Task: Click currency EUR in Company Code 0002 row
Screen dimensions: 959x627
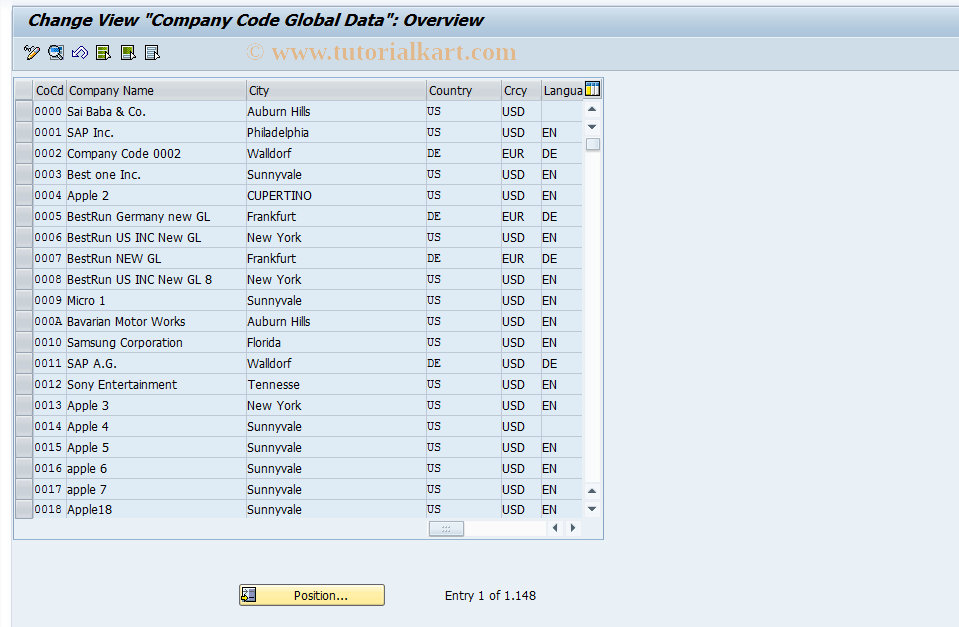Action: (x=513, y=154)
